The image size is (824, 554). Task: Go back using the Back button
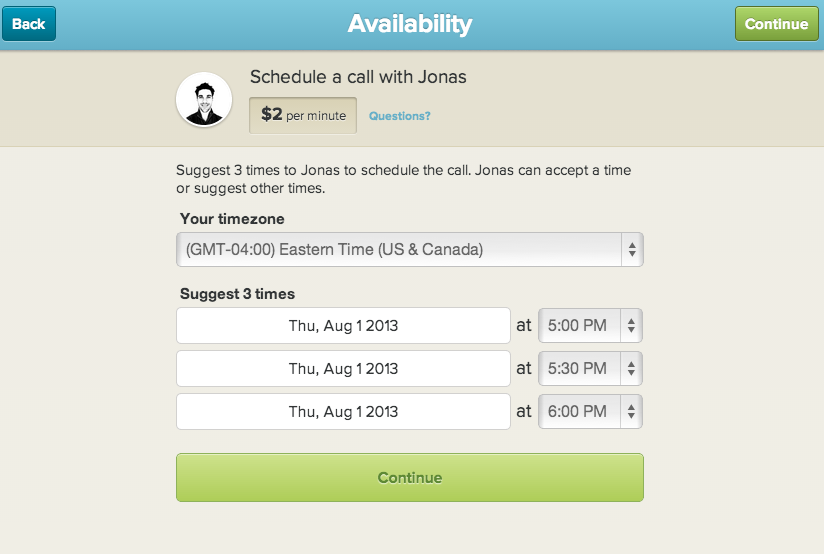[29, 24]
